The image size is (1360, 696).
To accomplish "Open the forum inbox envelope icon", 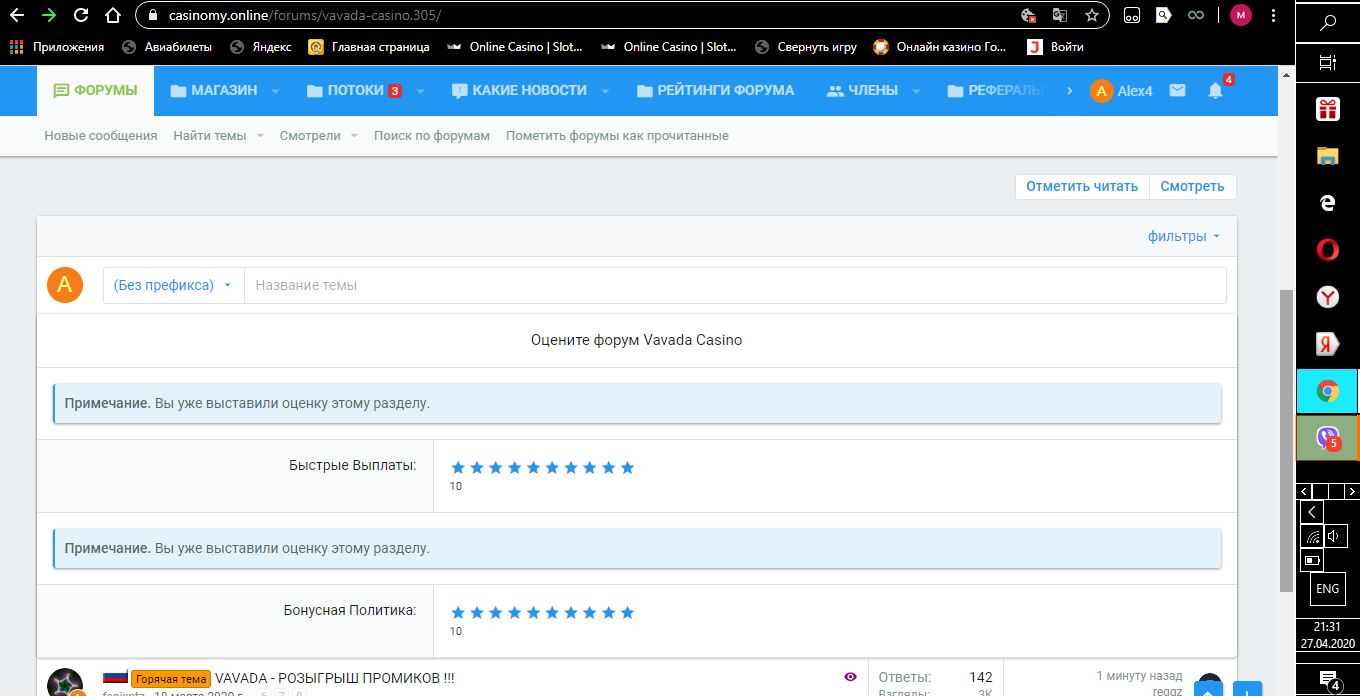I will [x=1177, y=90].
